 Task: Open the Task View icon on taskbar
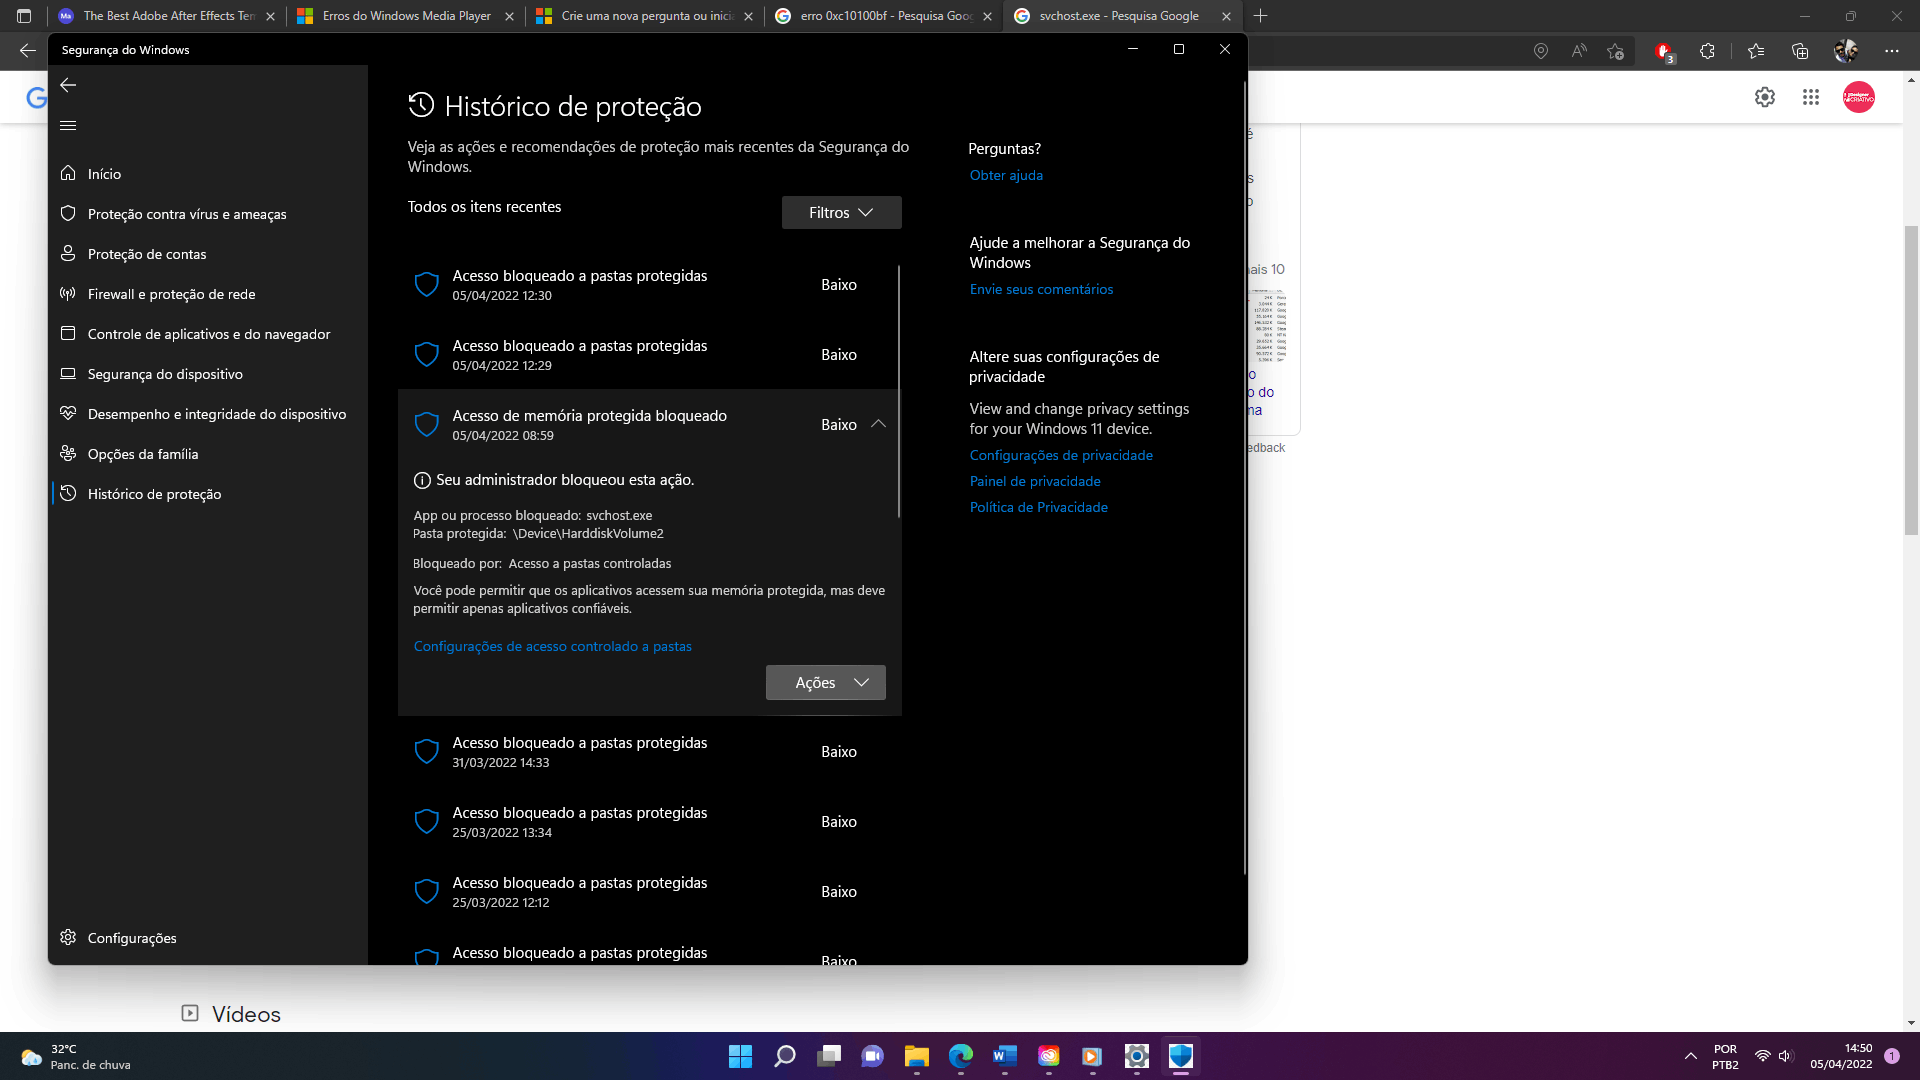point(829,1056)
